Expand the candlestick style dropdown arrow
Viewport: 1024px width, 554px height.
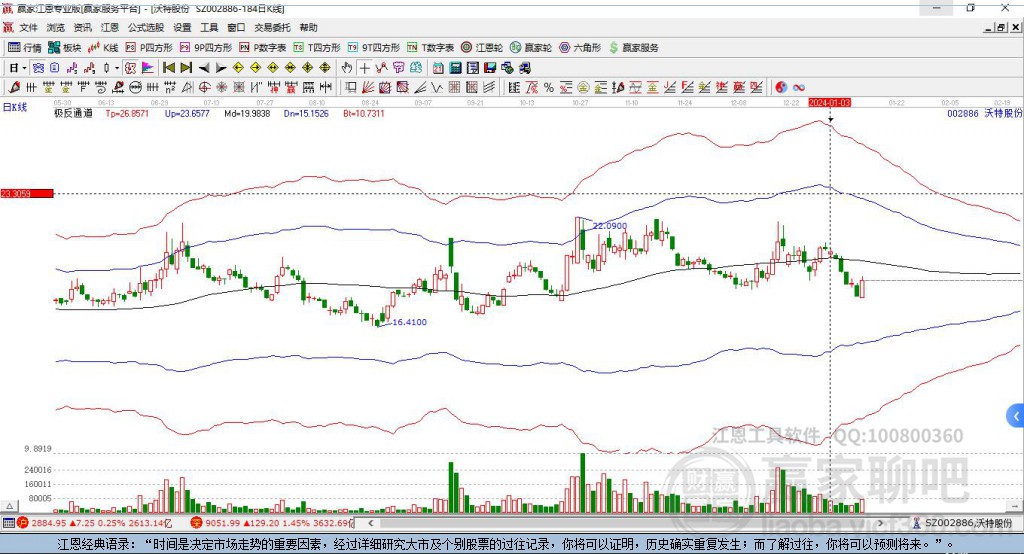[x=117, y=68]
